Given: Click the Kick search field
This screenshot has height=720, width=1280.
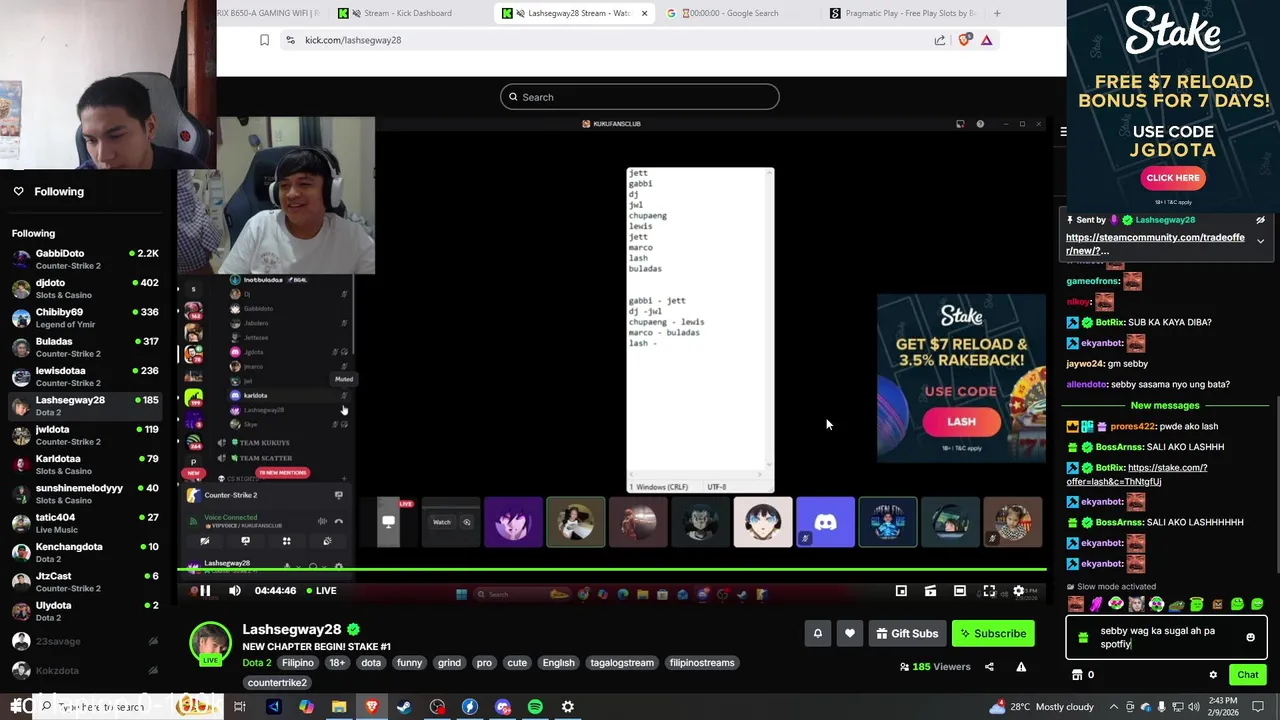Looking at the screenshot, I should coord(640,97).
